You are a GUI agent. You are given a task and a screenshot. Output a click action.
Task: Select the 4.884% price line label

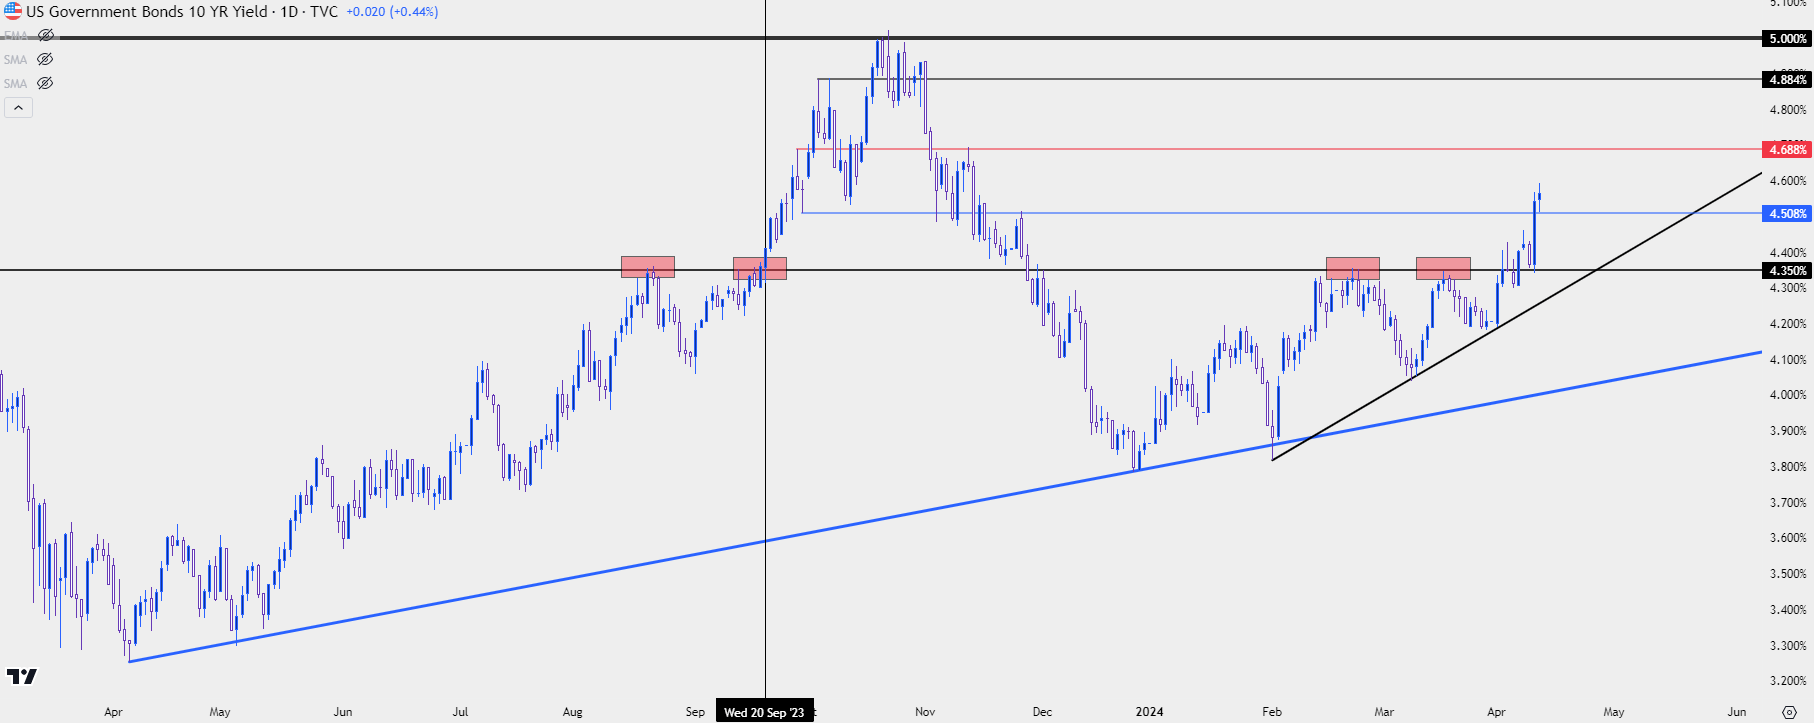(1787, 79)
